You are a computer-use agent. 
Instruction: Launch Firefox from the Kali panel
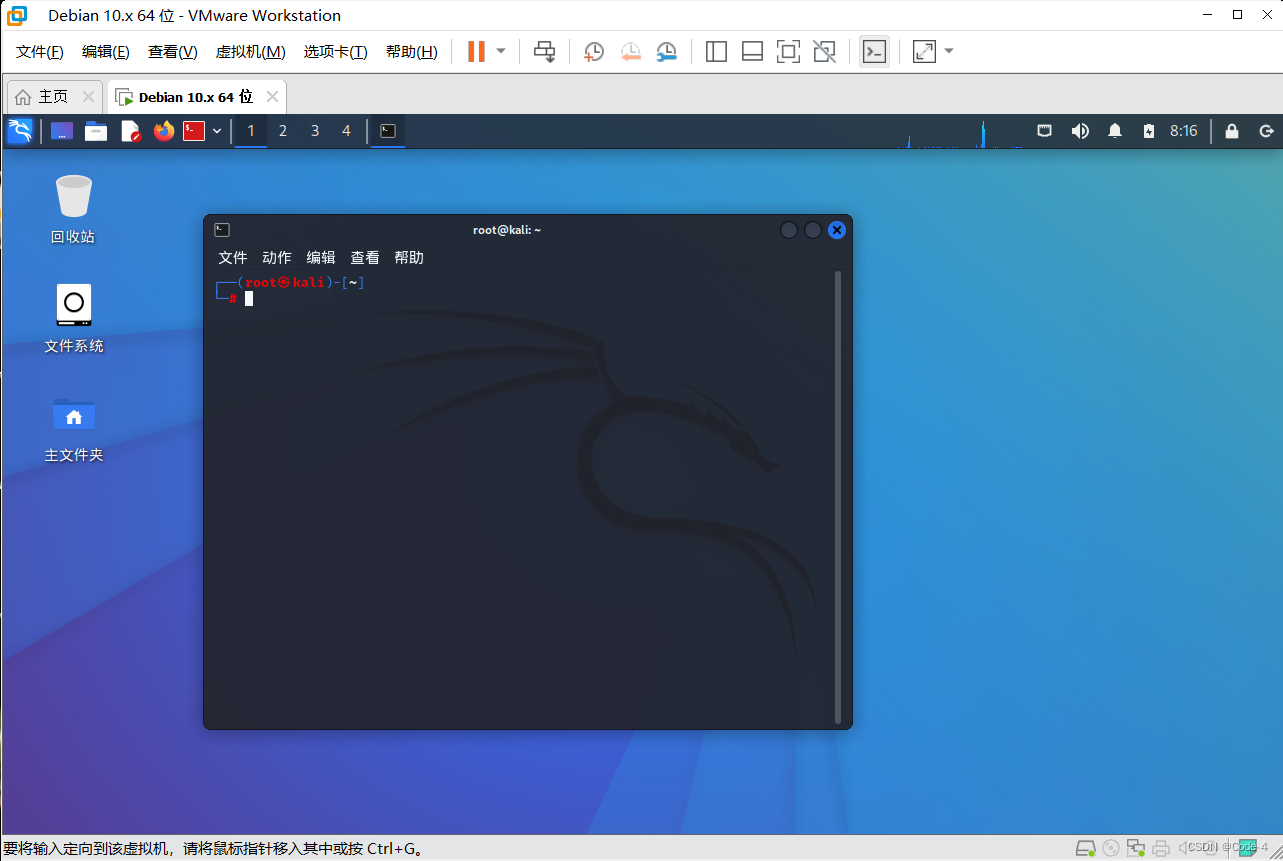pyautogui.click(x=164, y=131)
